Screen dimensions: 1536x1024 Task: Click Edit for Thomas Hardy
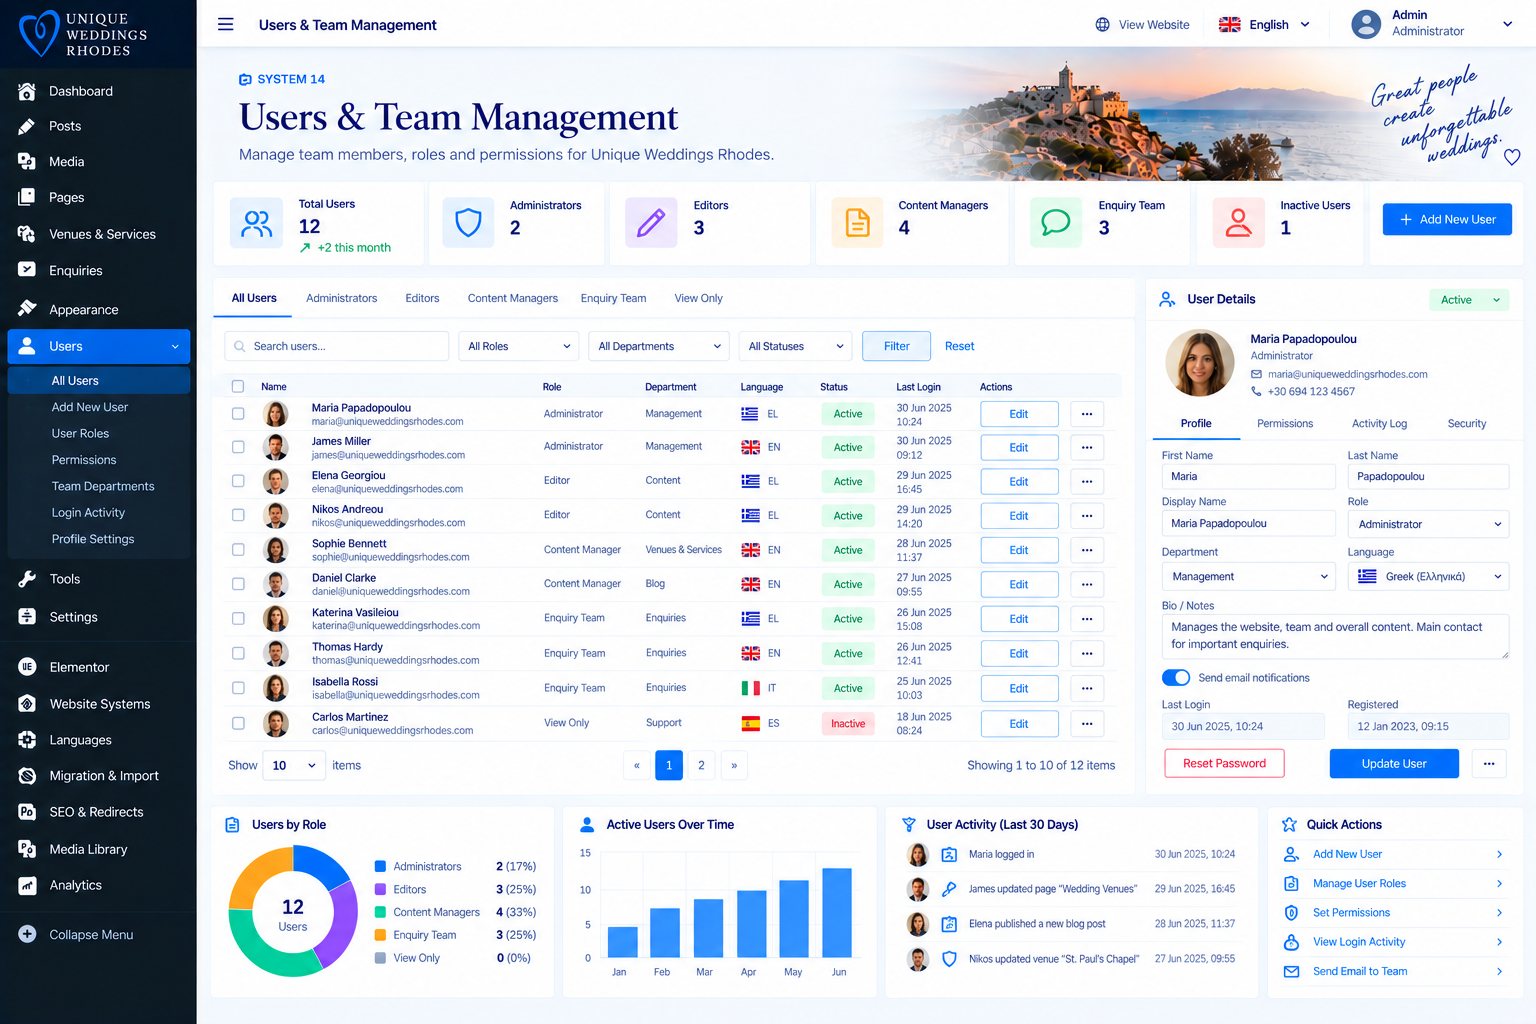[1019, 654]
